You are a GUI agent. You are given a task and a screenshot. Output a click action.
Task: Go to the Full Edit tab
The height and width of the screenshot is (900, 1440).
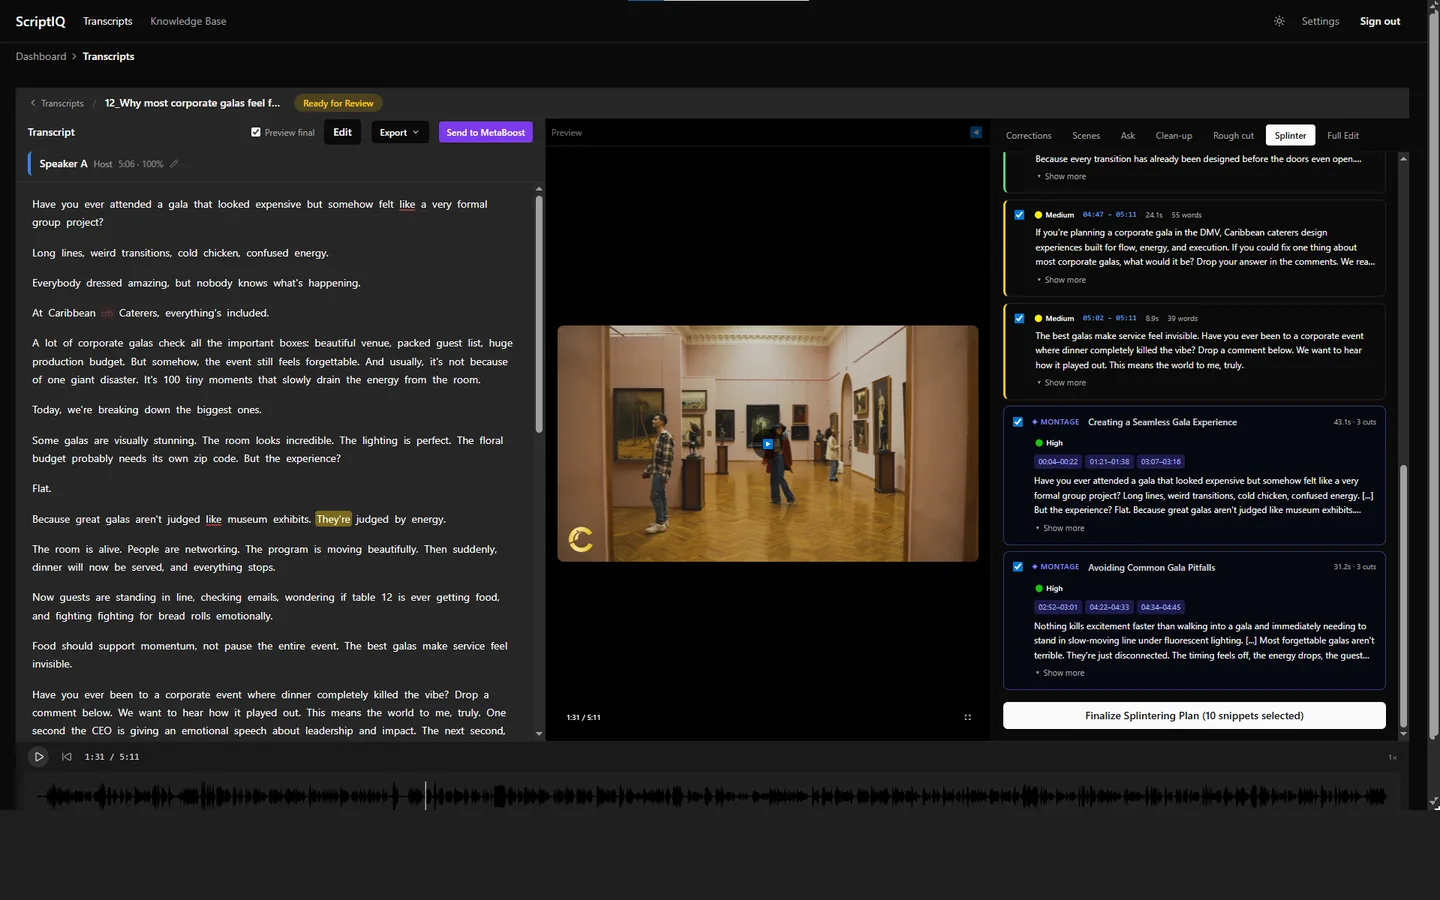click(1343, 136)
